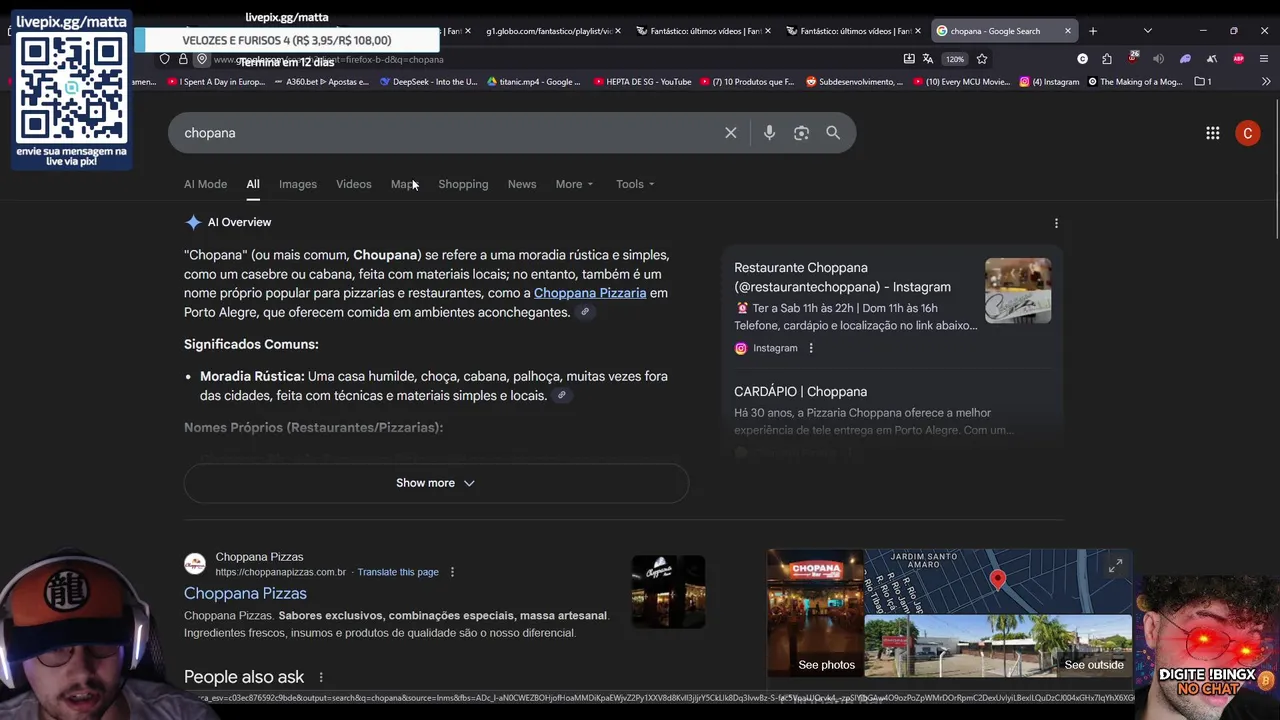Open the More search filters dropdown
This screenshot has width=1280, height=720.
(574, 184)
